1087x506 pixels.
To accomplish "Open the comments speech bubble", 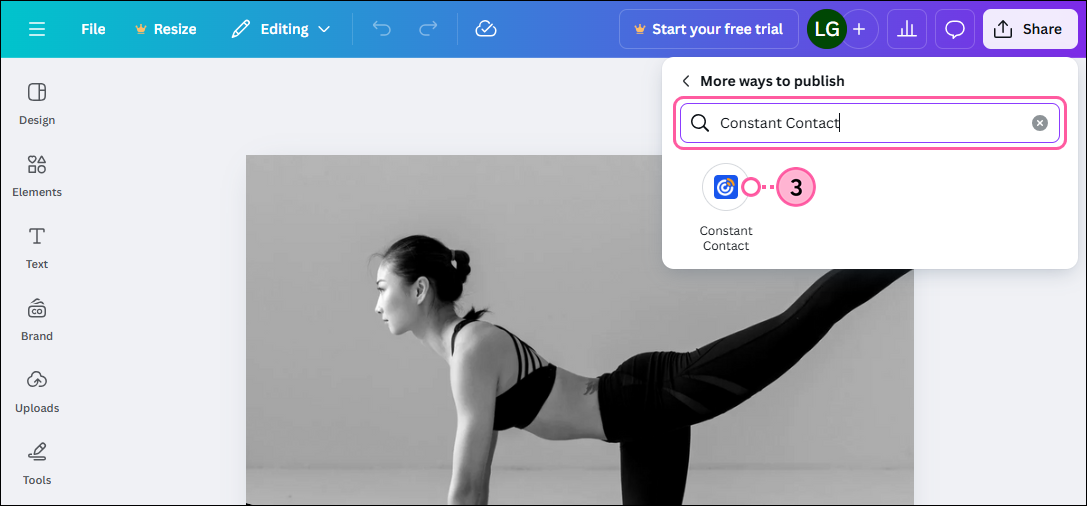I will click(x=955, y=29).
